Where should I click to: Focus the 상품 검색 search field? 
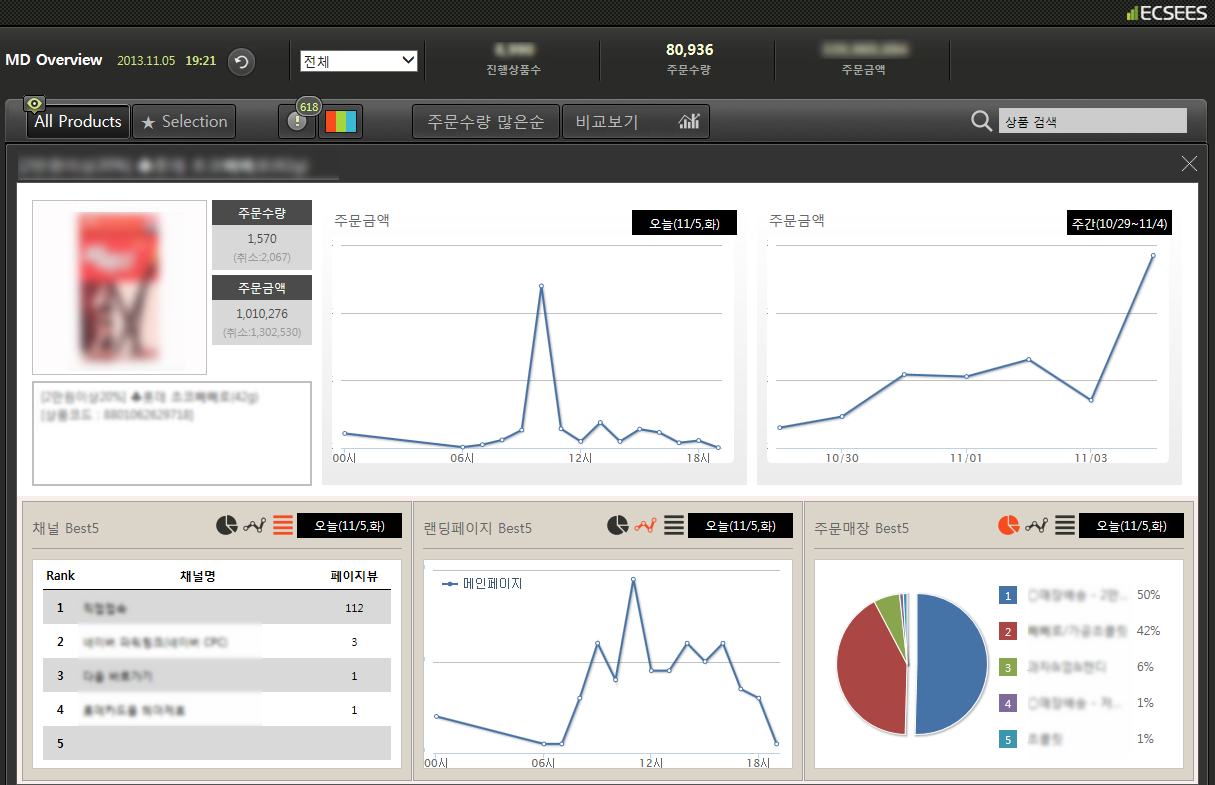coord(1093,121)
